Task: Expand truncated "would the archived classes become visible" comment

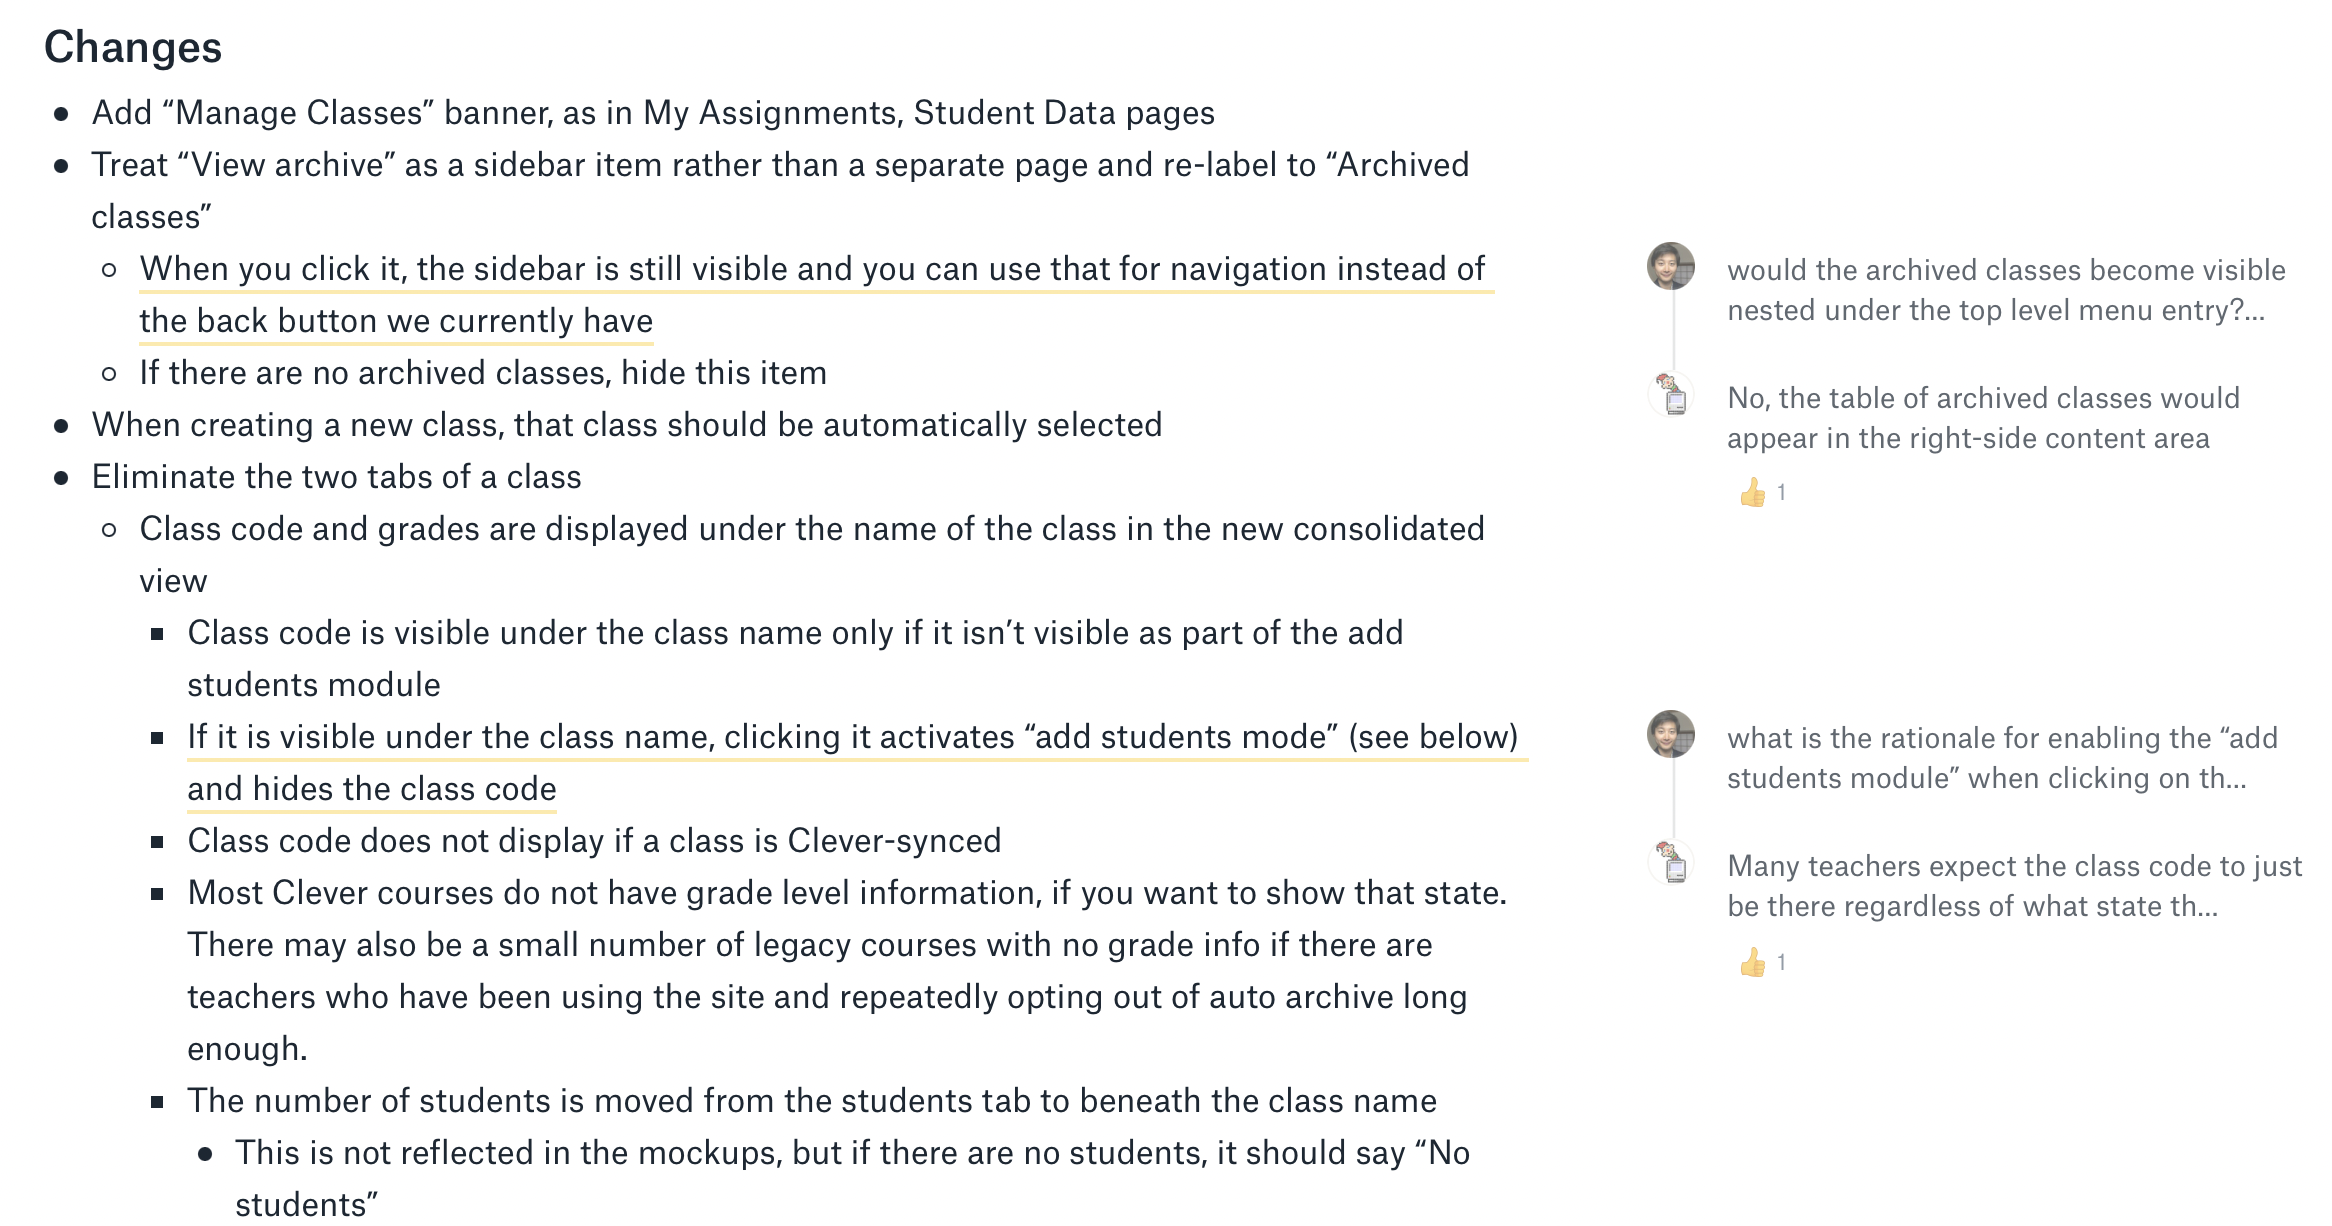Action: (x=2005, y=290)
